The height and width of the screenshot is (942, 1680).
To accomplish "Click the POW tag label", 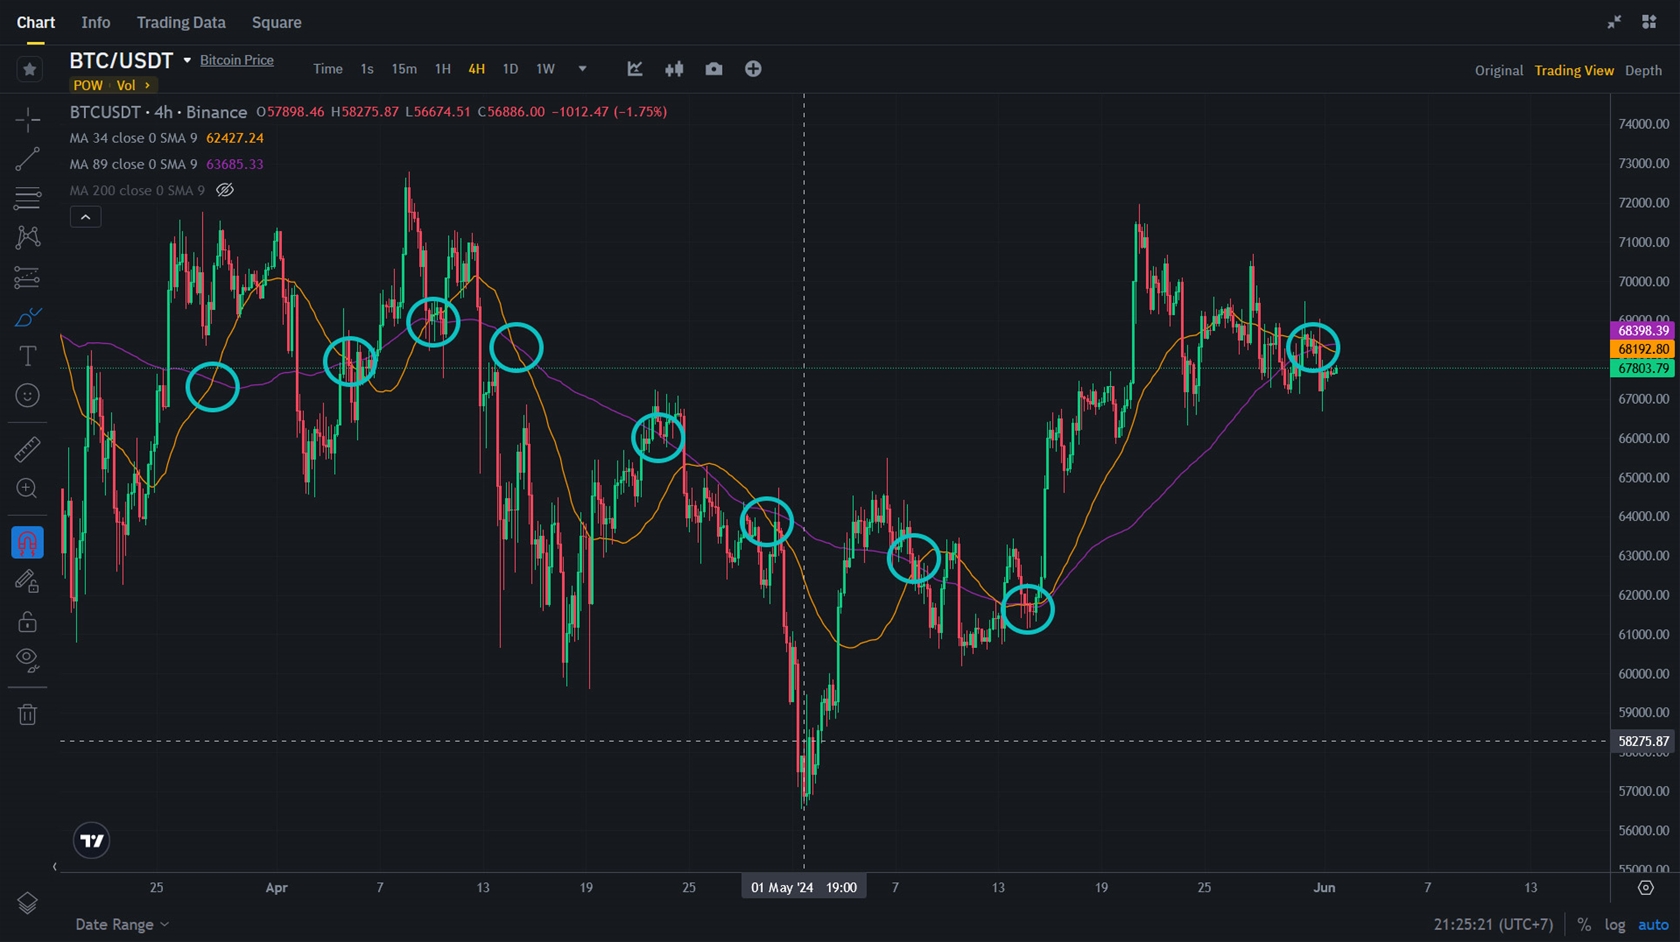I will 88,86.
